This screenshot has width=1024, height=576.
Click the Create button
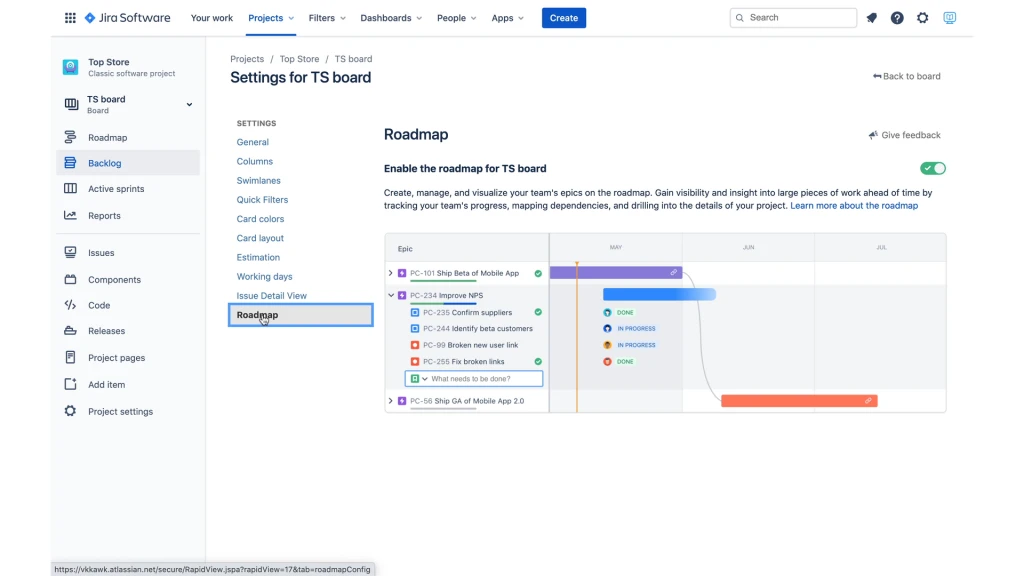[x=564, y=18]
